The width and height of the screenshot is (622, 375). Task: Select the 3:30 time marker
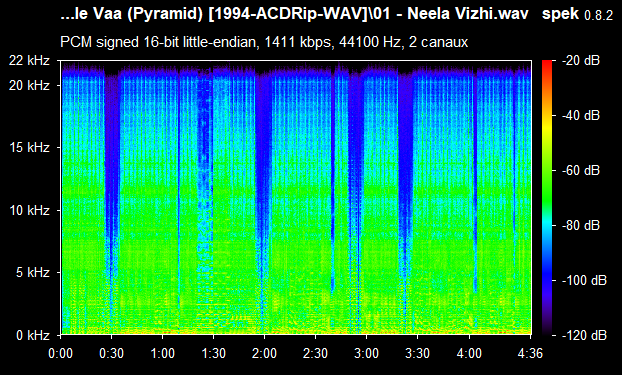pos(417,353)
